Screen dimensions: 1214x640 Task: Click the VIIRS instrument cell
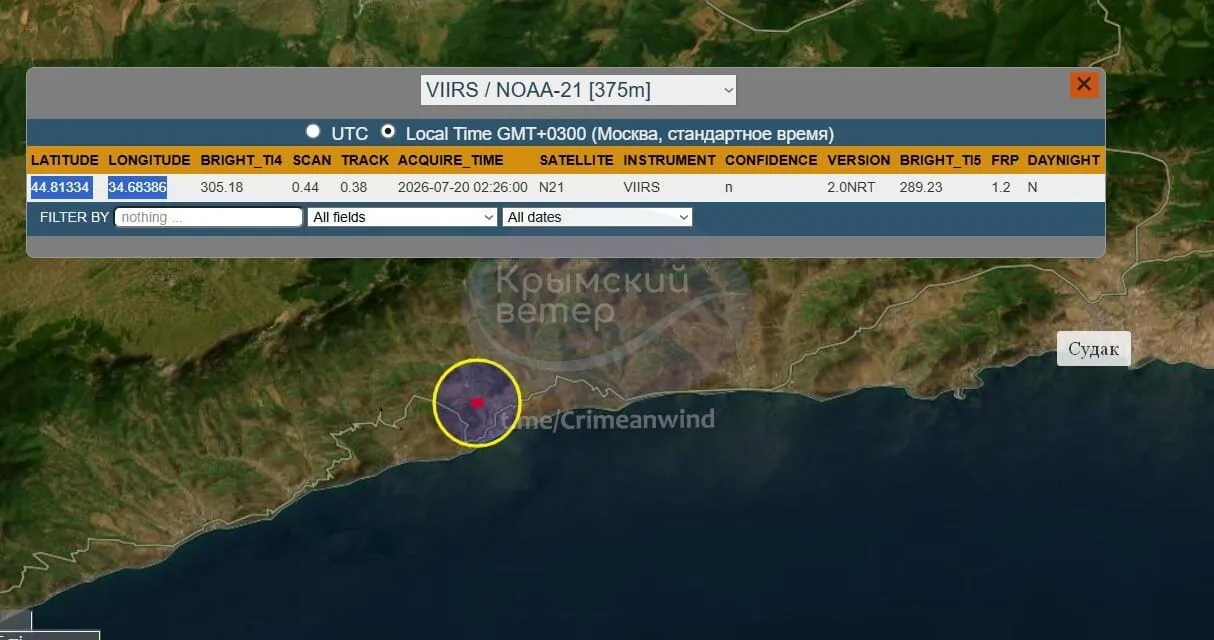click(x=641, y=187)
